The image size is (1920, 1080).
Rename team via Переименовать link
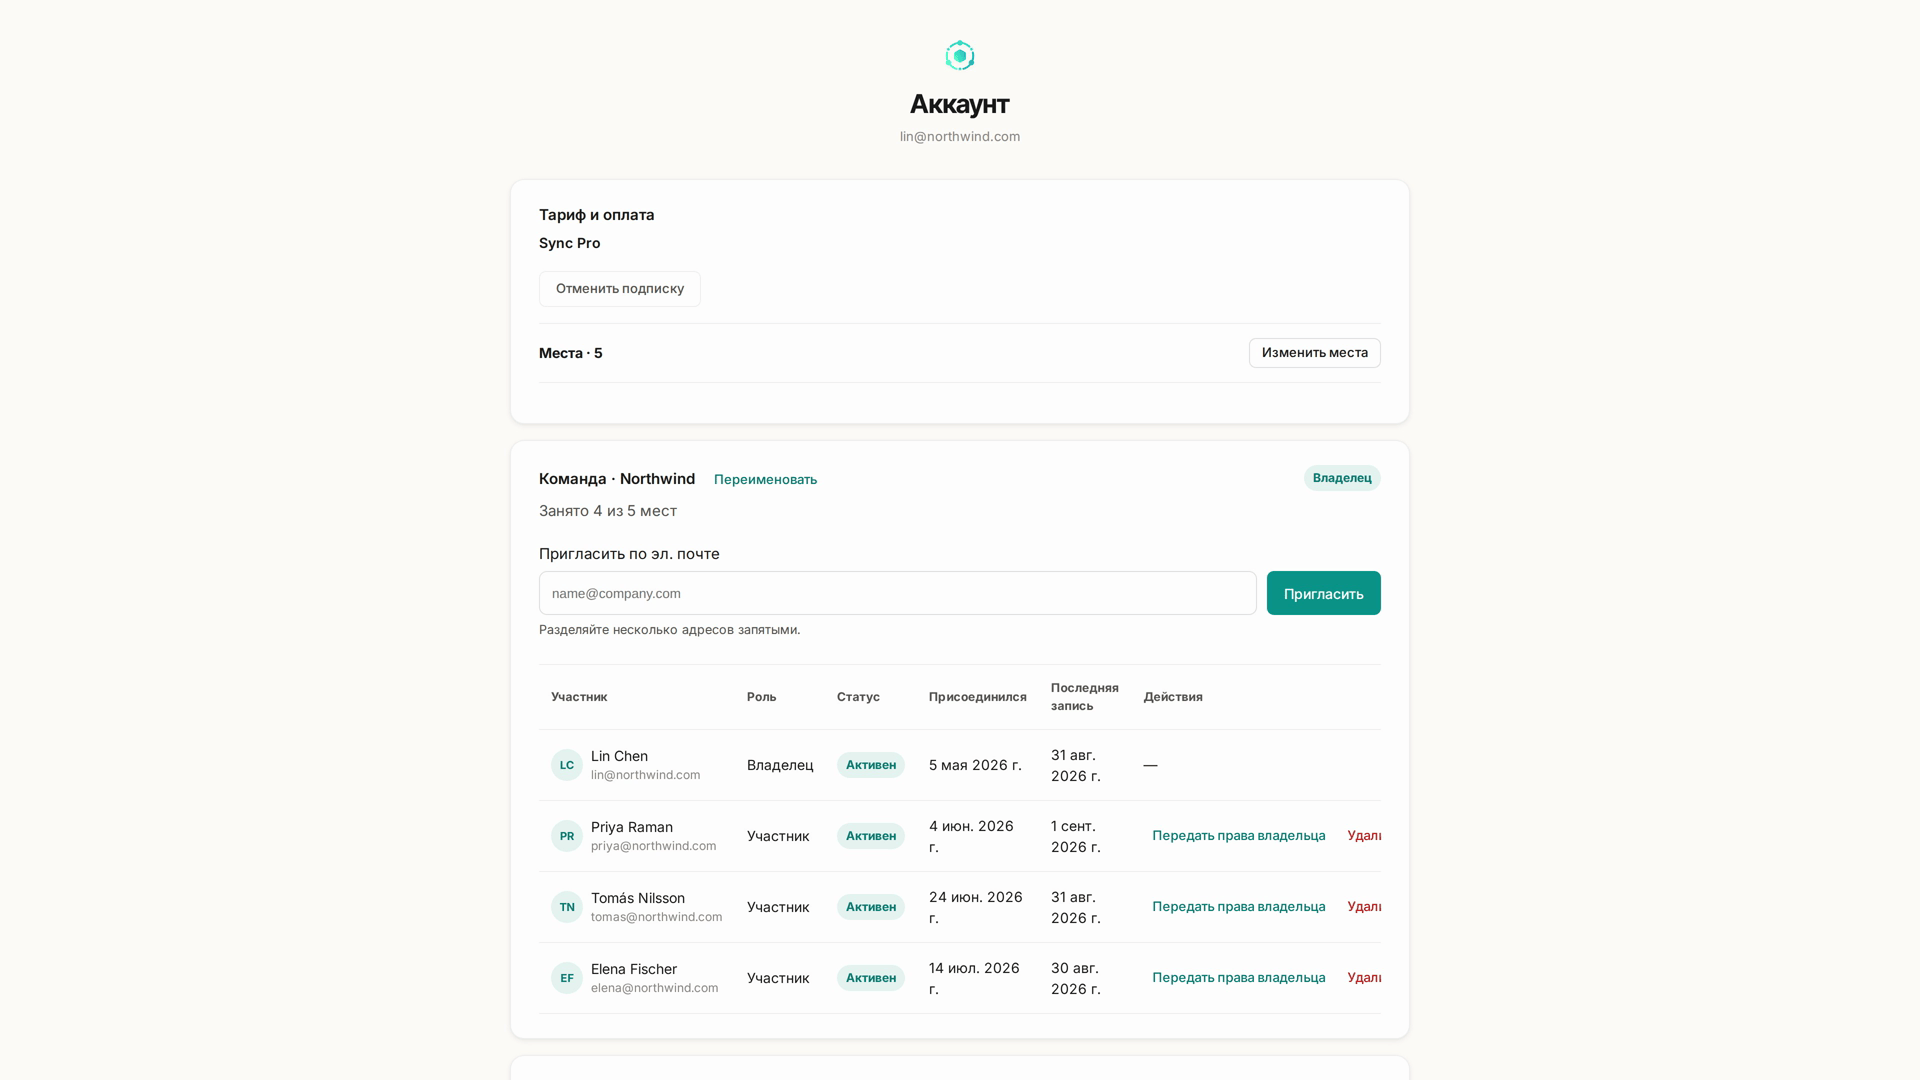click(765, 479)
